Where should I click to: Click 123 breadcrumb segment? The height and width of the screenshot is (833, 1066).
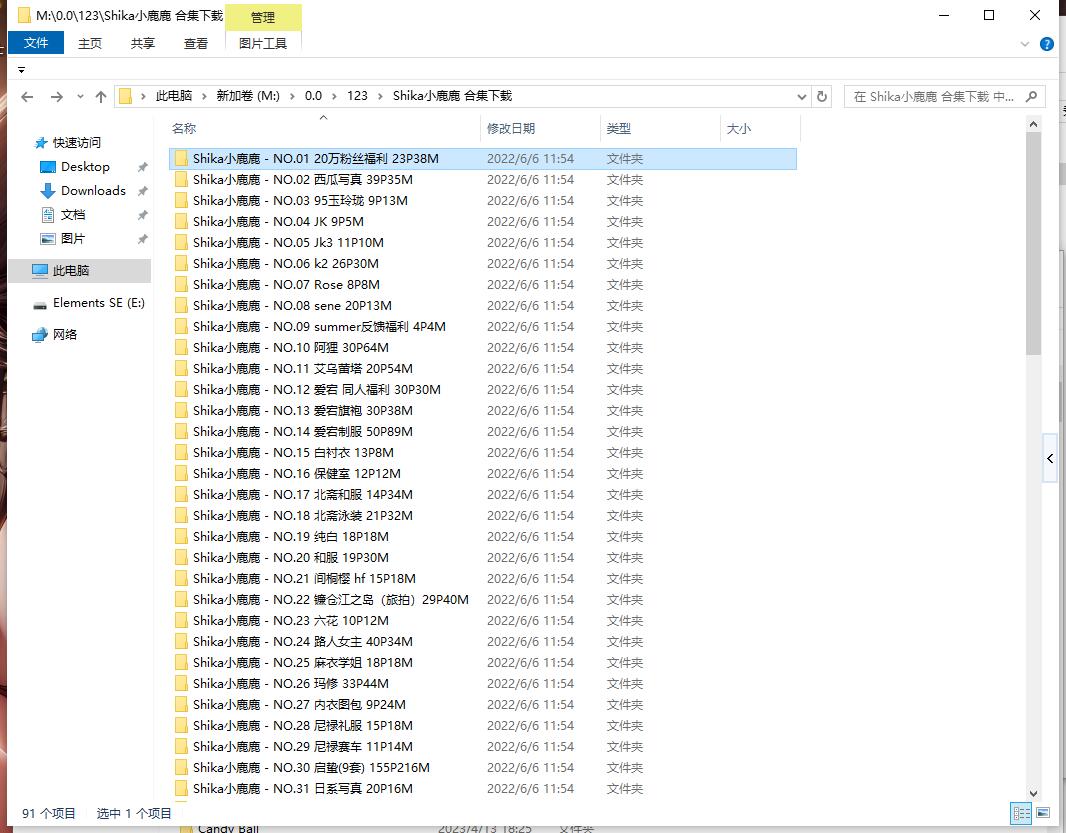pos(357,96)
